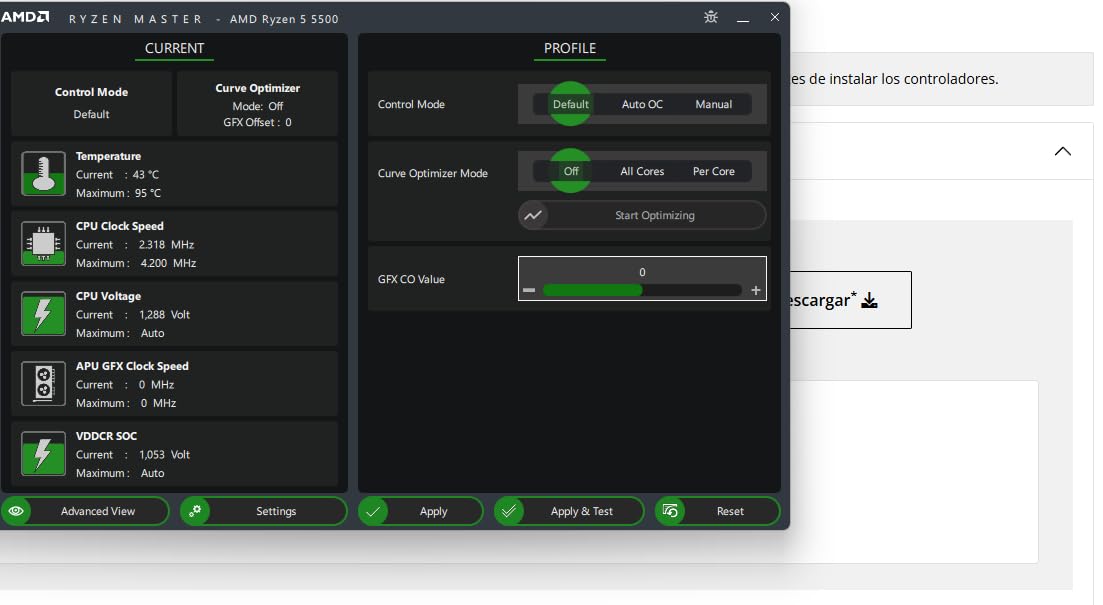
Task: Close the Ryzen Master window
Action: tap(774, 17)
